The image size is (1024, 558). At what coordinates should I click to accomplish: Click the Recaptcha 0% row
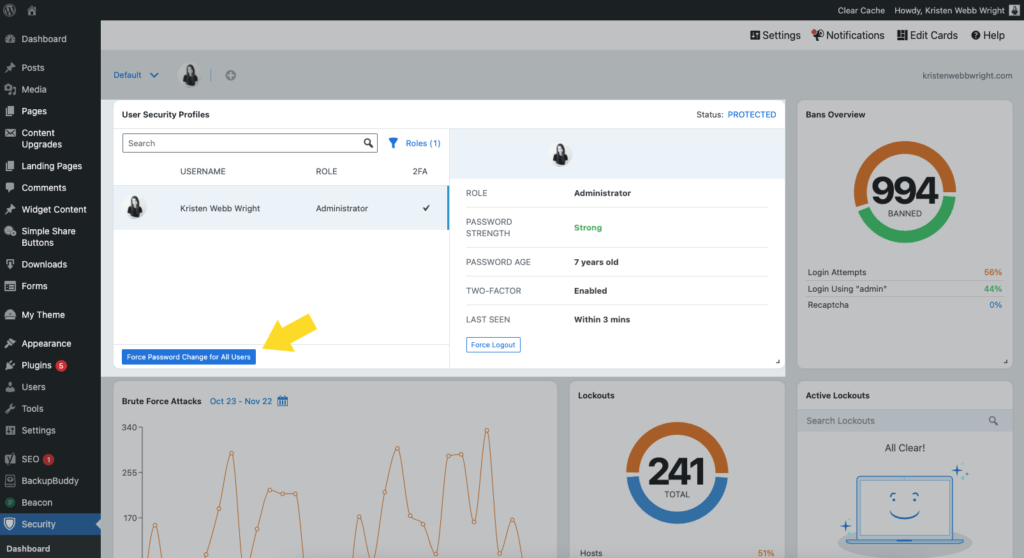click(904, 304)
